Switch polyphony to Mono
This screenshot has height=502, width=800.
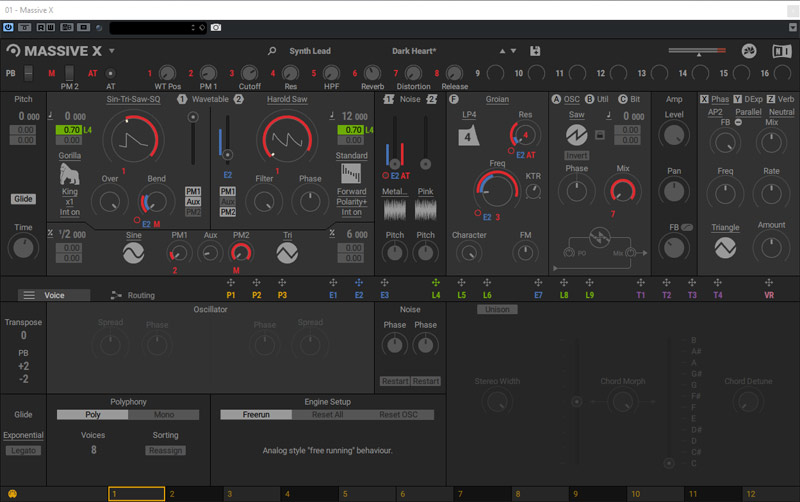pyautogui.click(x=163, y=415)
